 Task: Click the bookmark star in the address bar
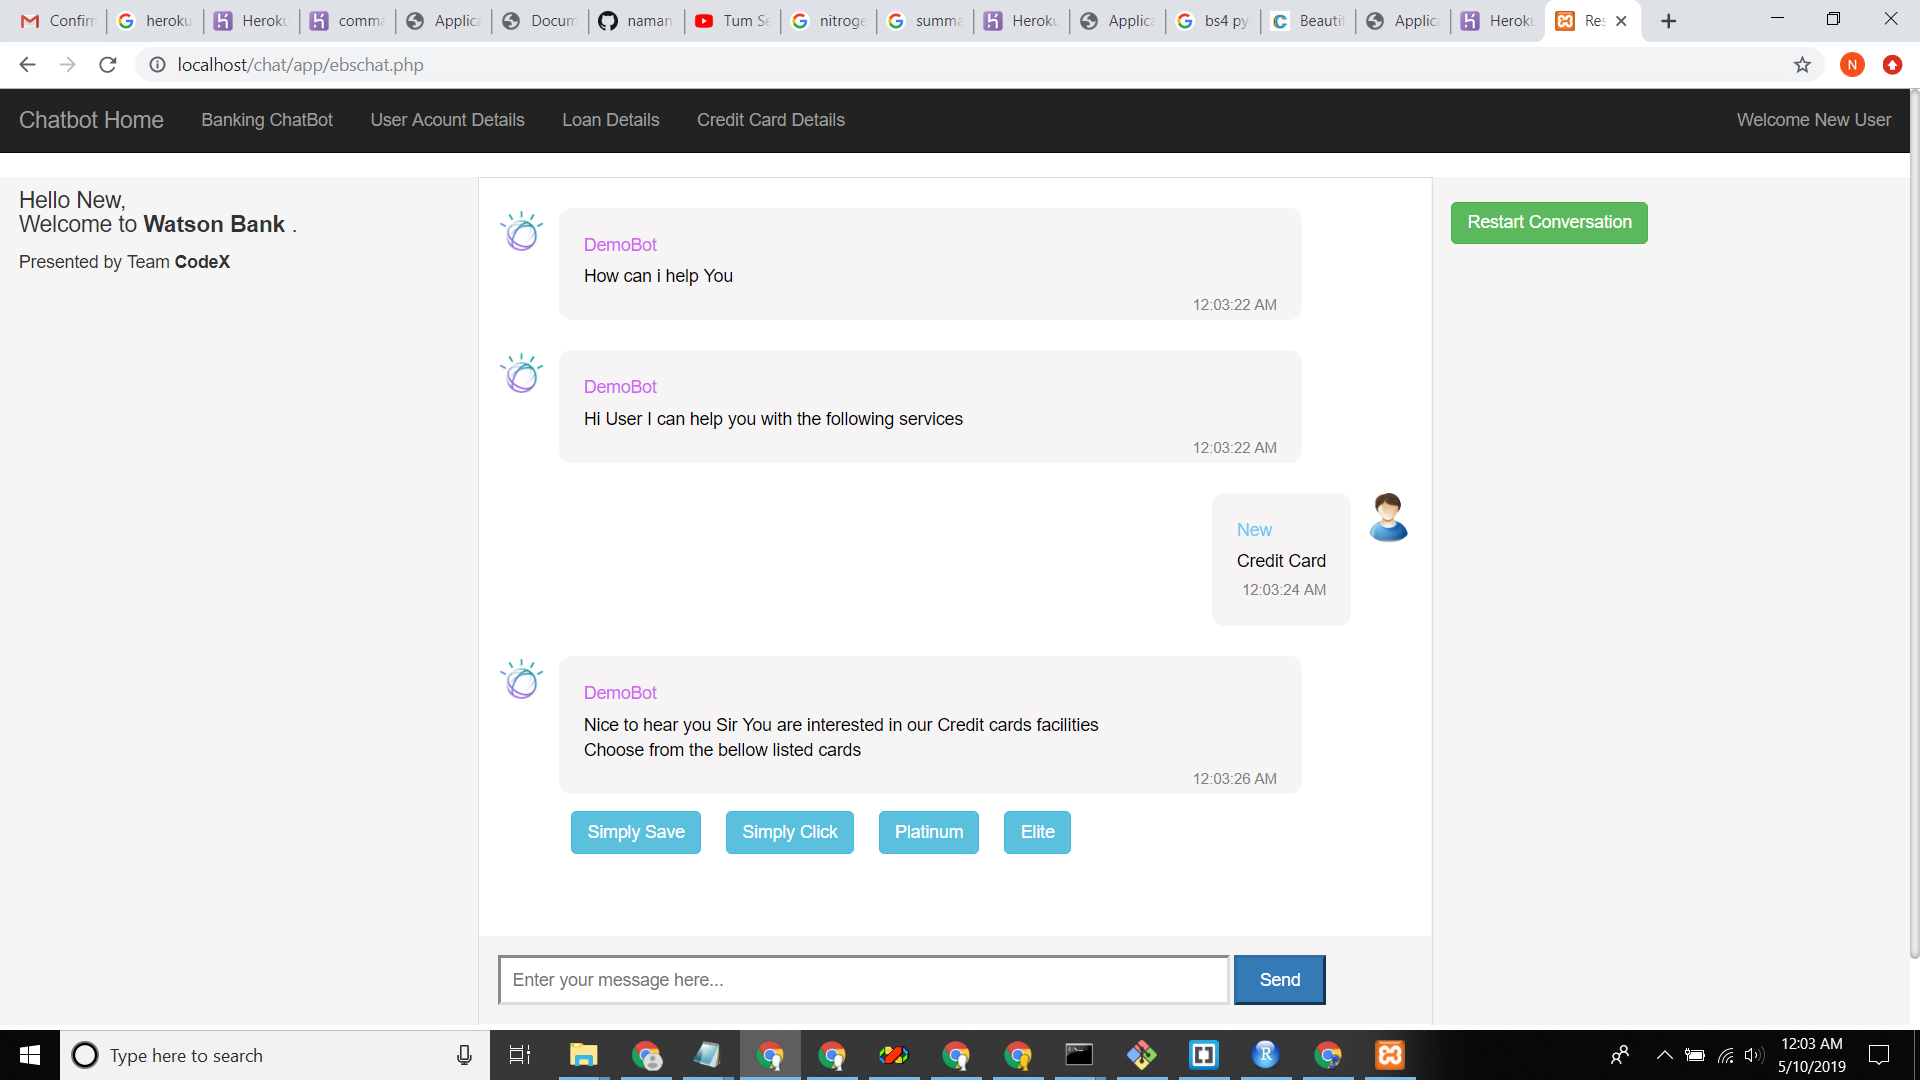click(1802, 64)
